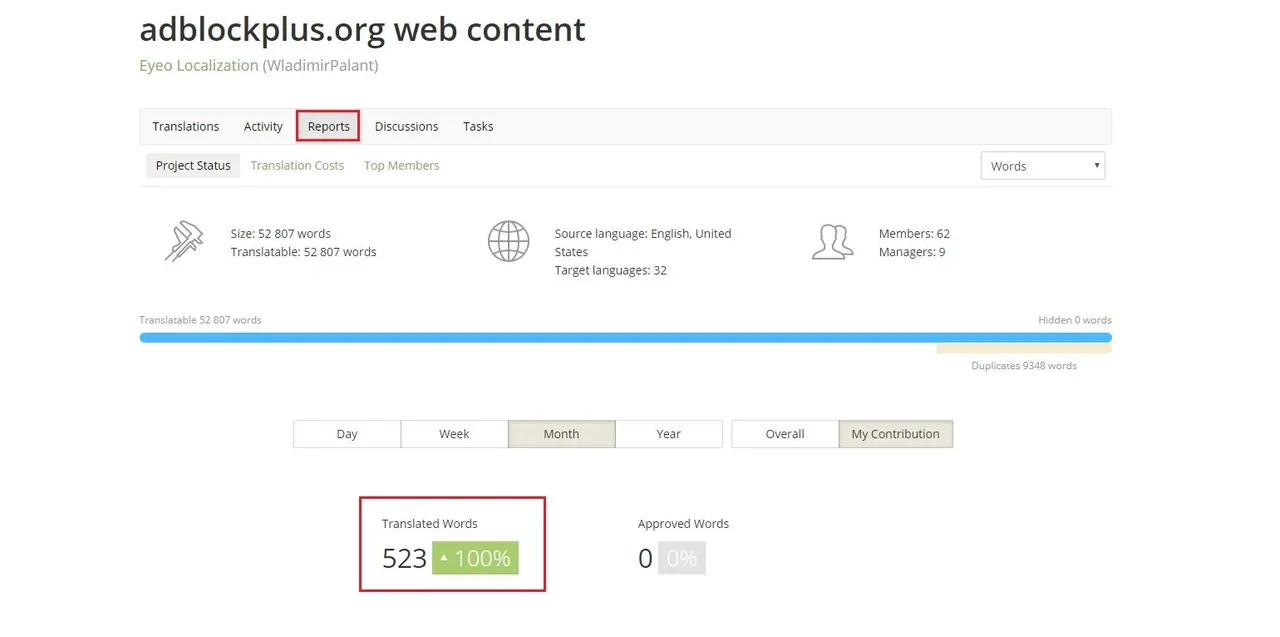The width and height of the screenshot is (1280, 637).
Task: Switch to Overall statistics
Action: click(x=785, y=434)
